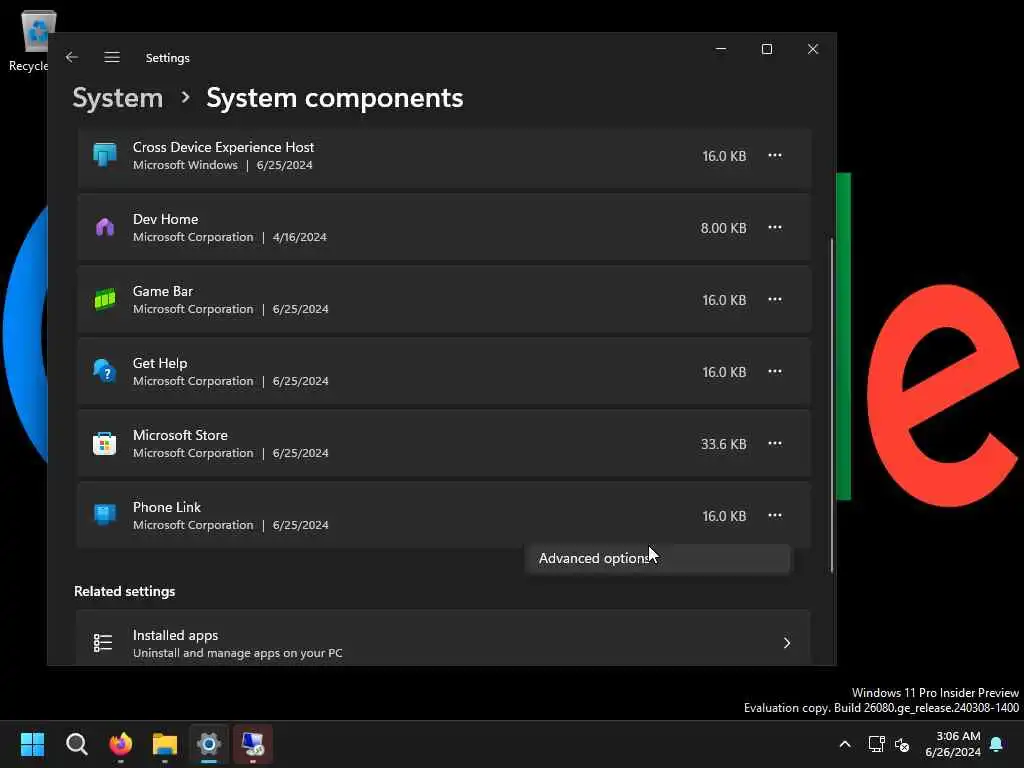Click the Get Help app icon
The width and height of the screenshot is (1024, 768).
pos(104,371)
